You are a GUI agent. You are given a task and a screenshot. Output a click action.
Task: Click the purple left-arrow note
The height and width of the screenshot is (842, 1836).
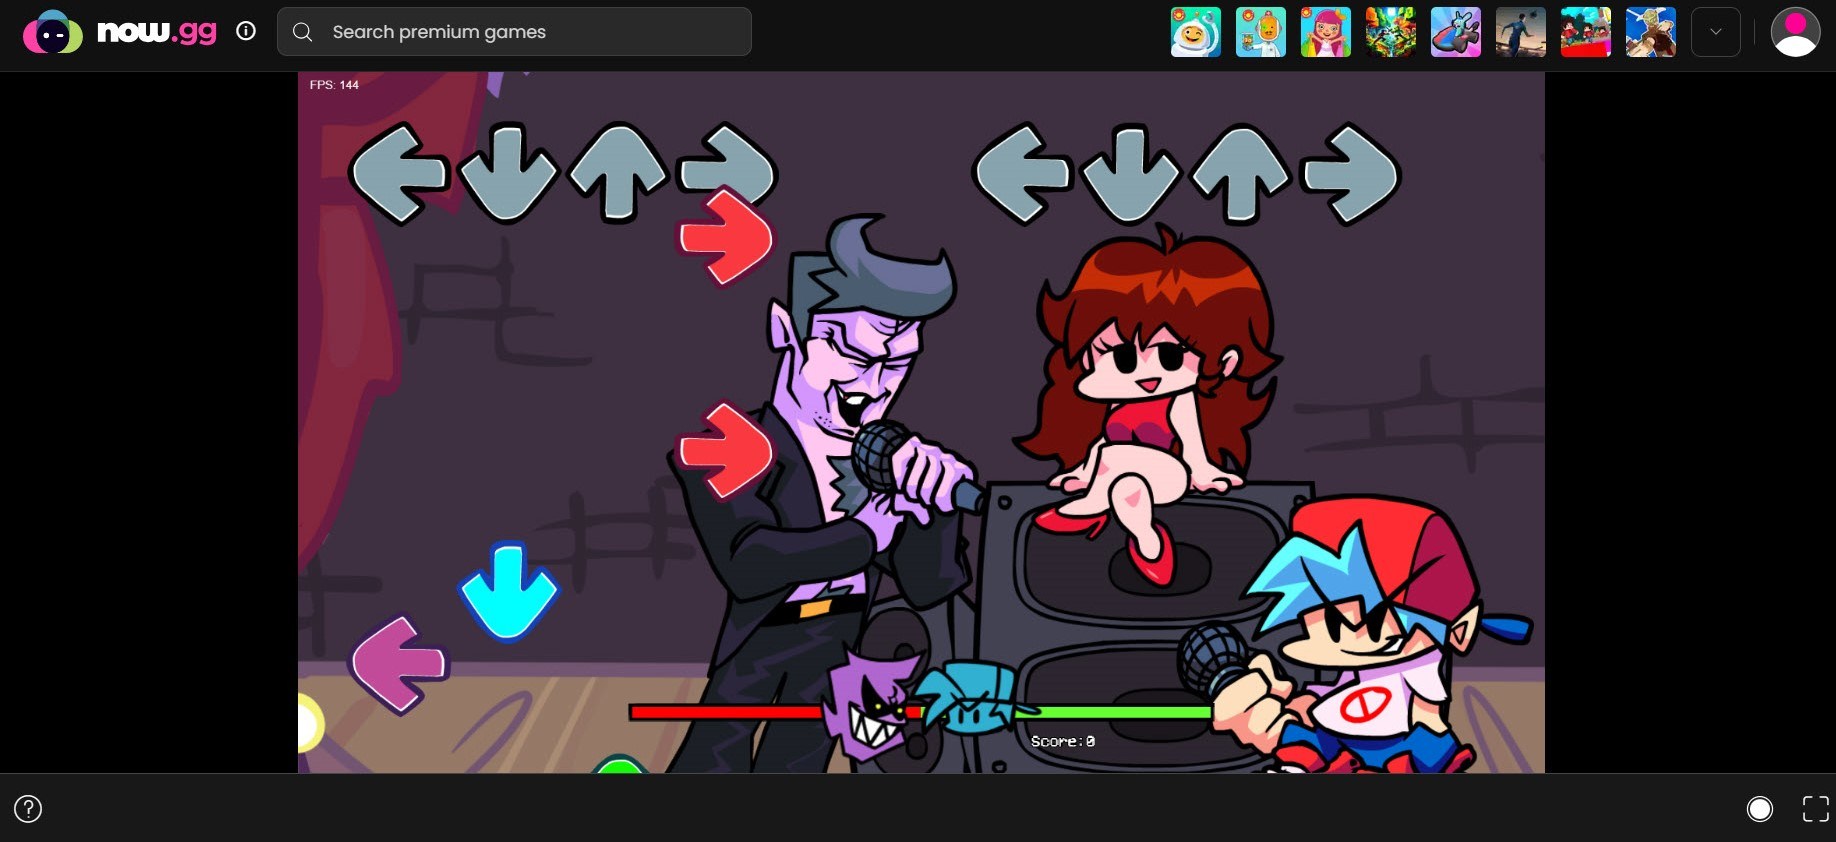(399, 664)
